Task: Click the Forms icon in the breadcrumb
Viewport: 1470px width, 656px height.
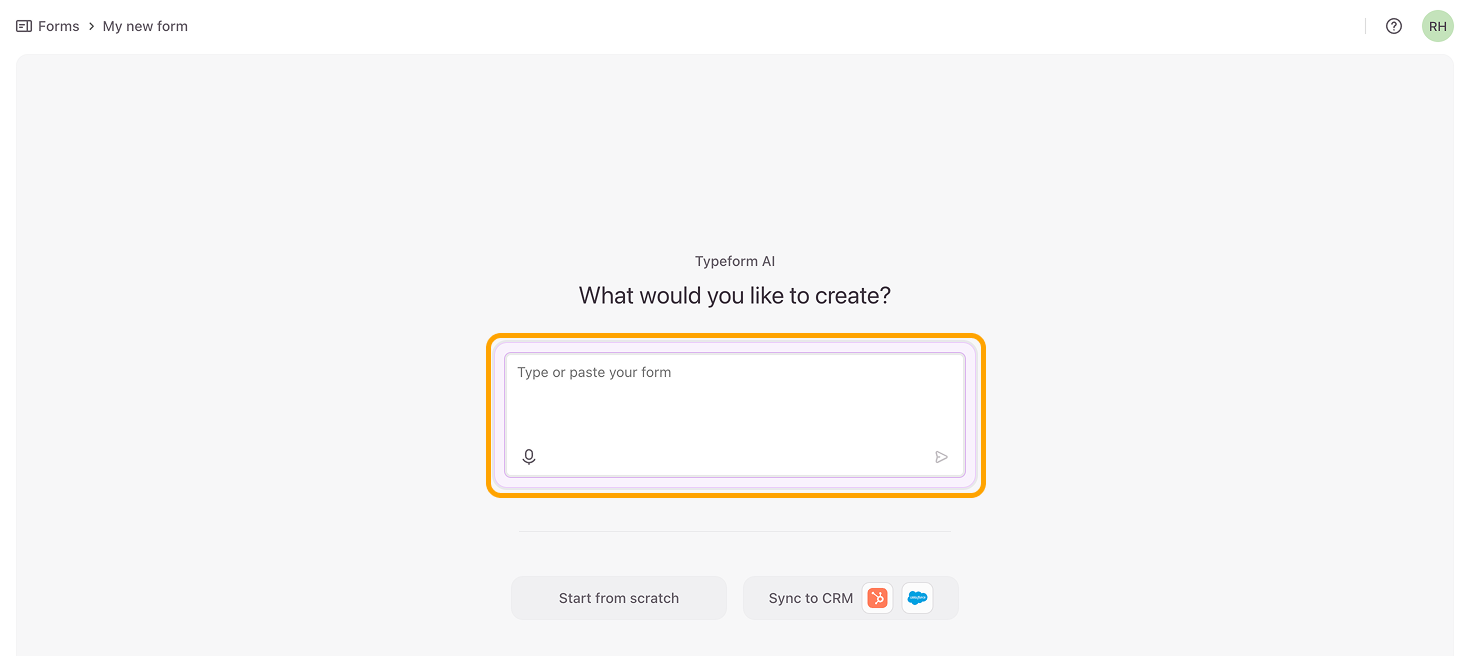Action: [x=24, y=26]
